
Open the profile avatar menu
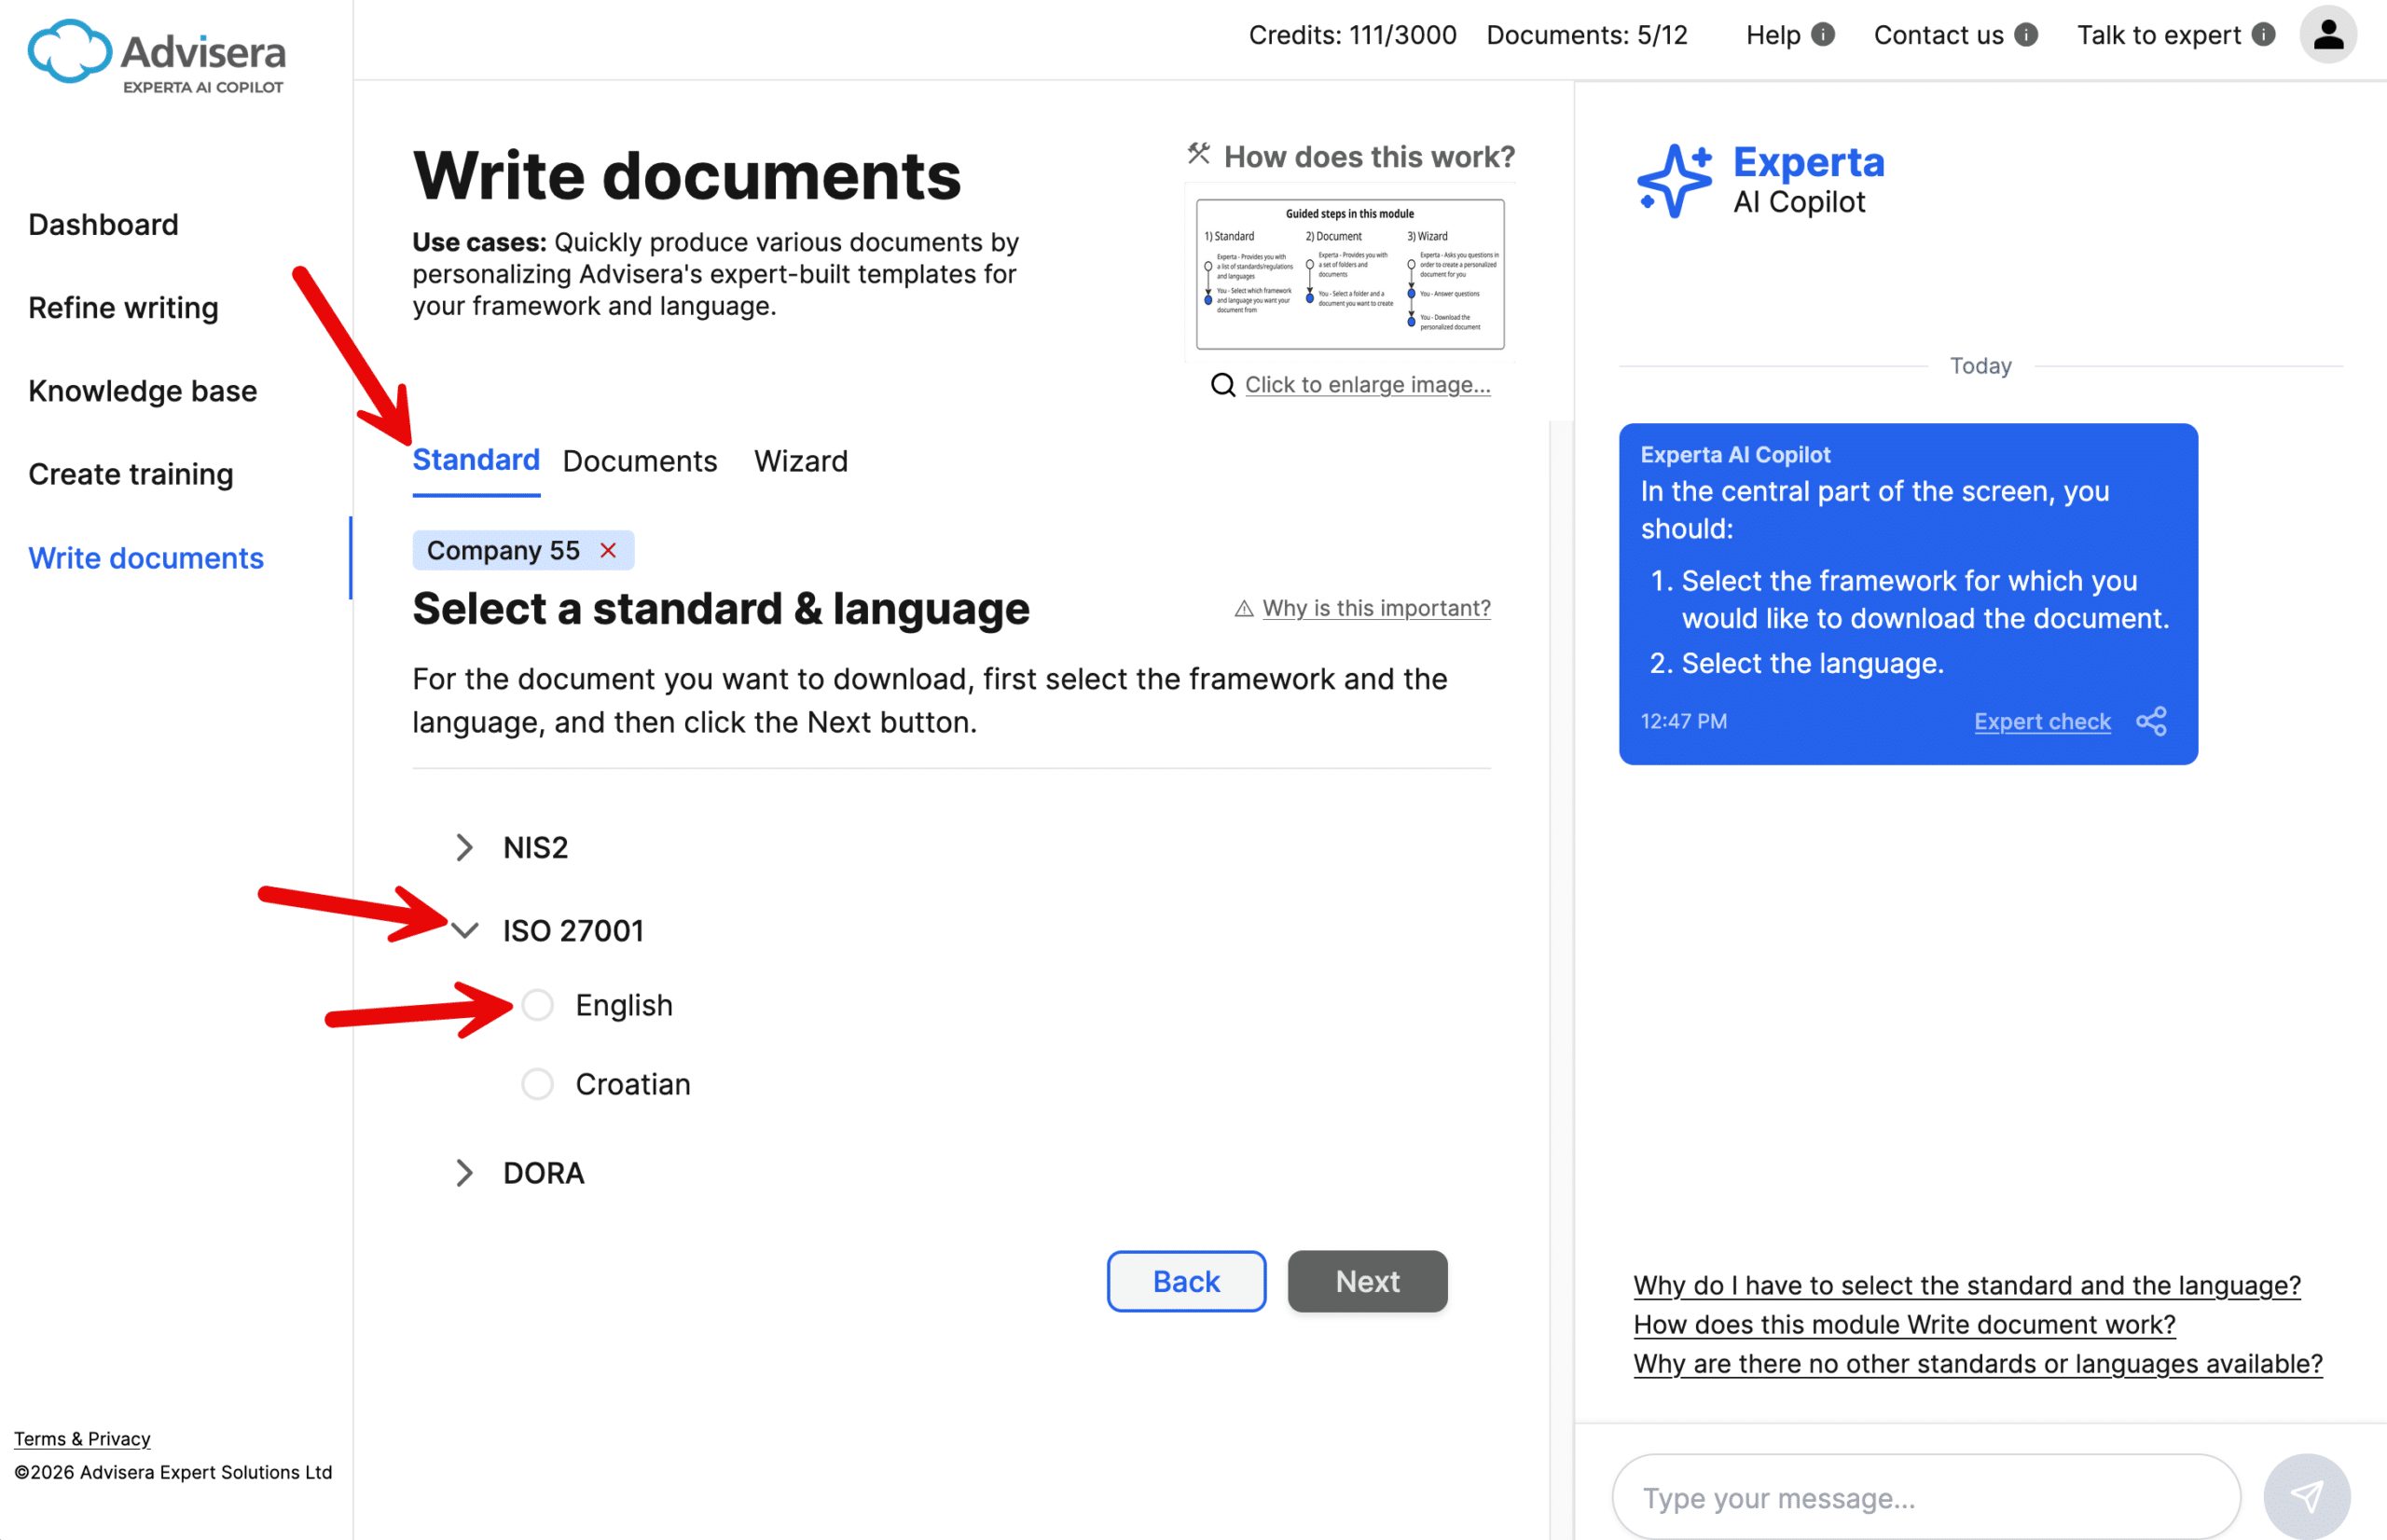pos(2327,34)
